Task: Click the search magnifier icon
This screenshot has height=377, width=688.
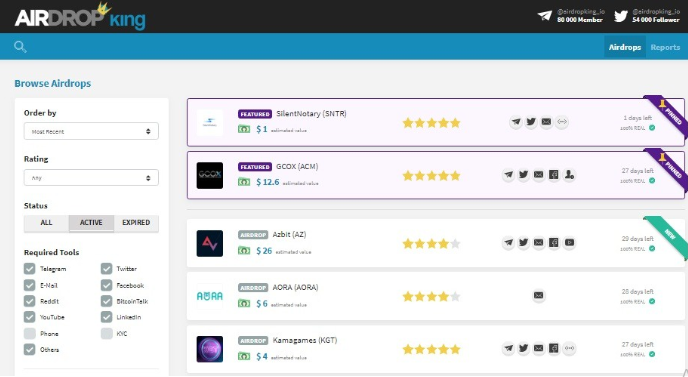Action: point(20,47)
